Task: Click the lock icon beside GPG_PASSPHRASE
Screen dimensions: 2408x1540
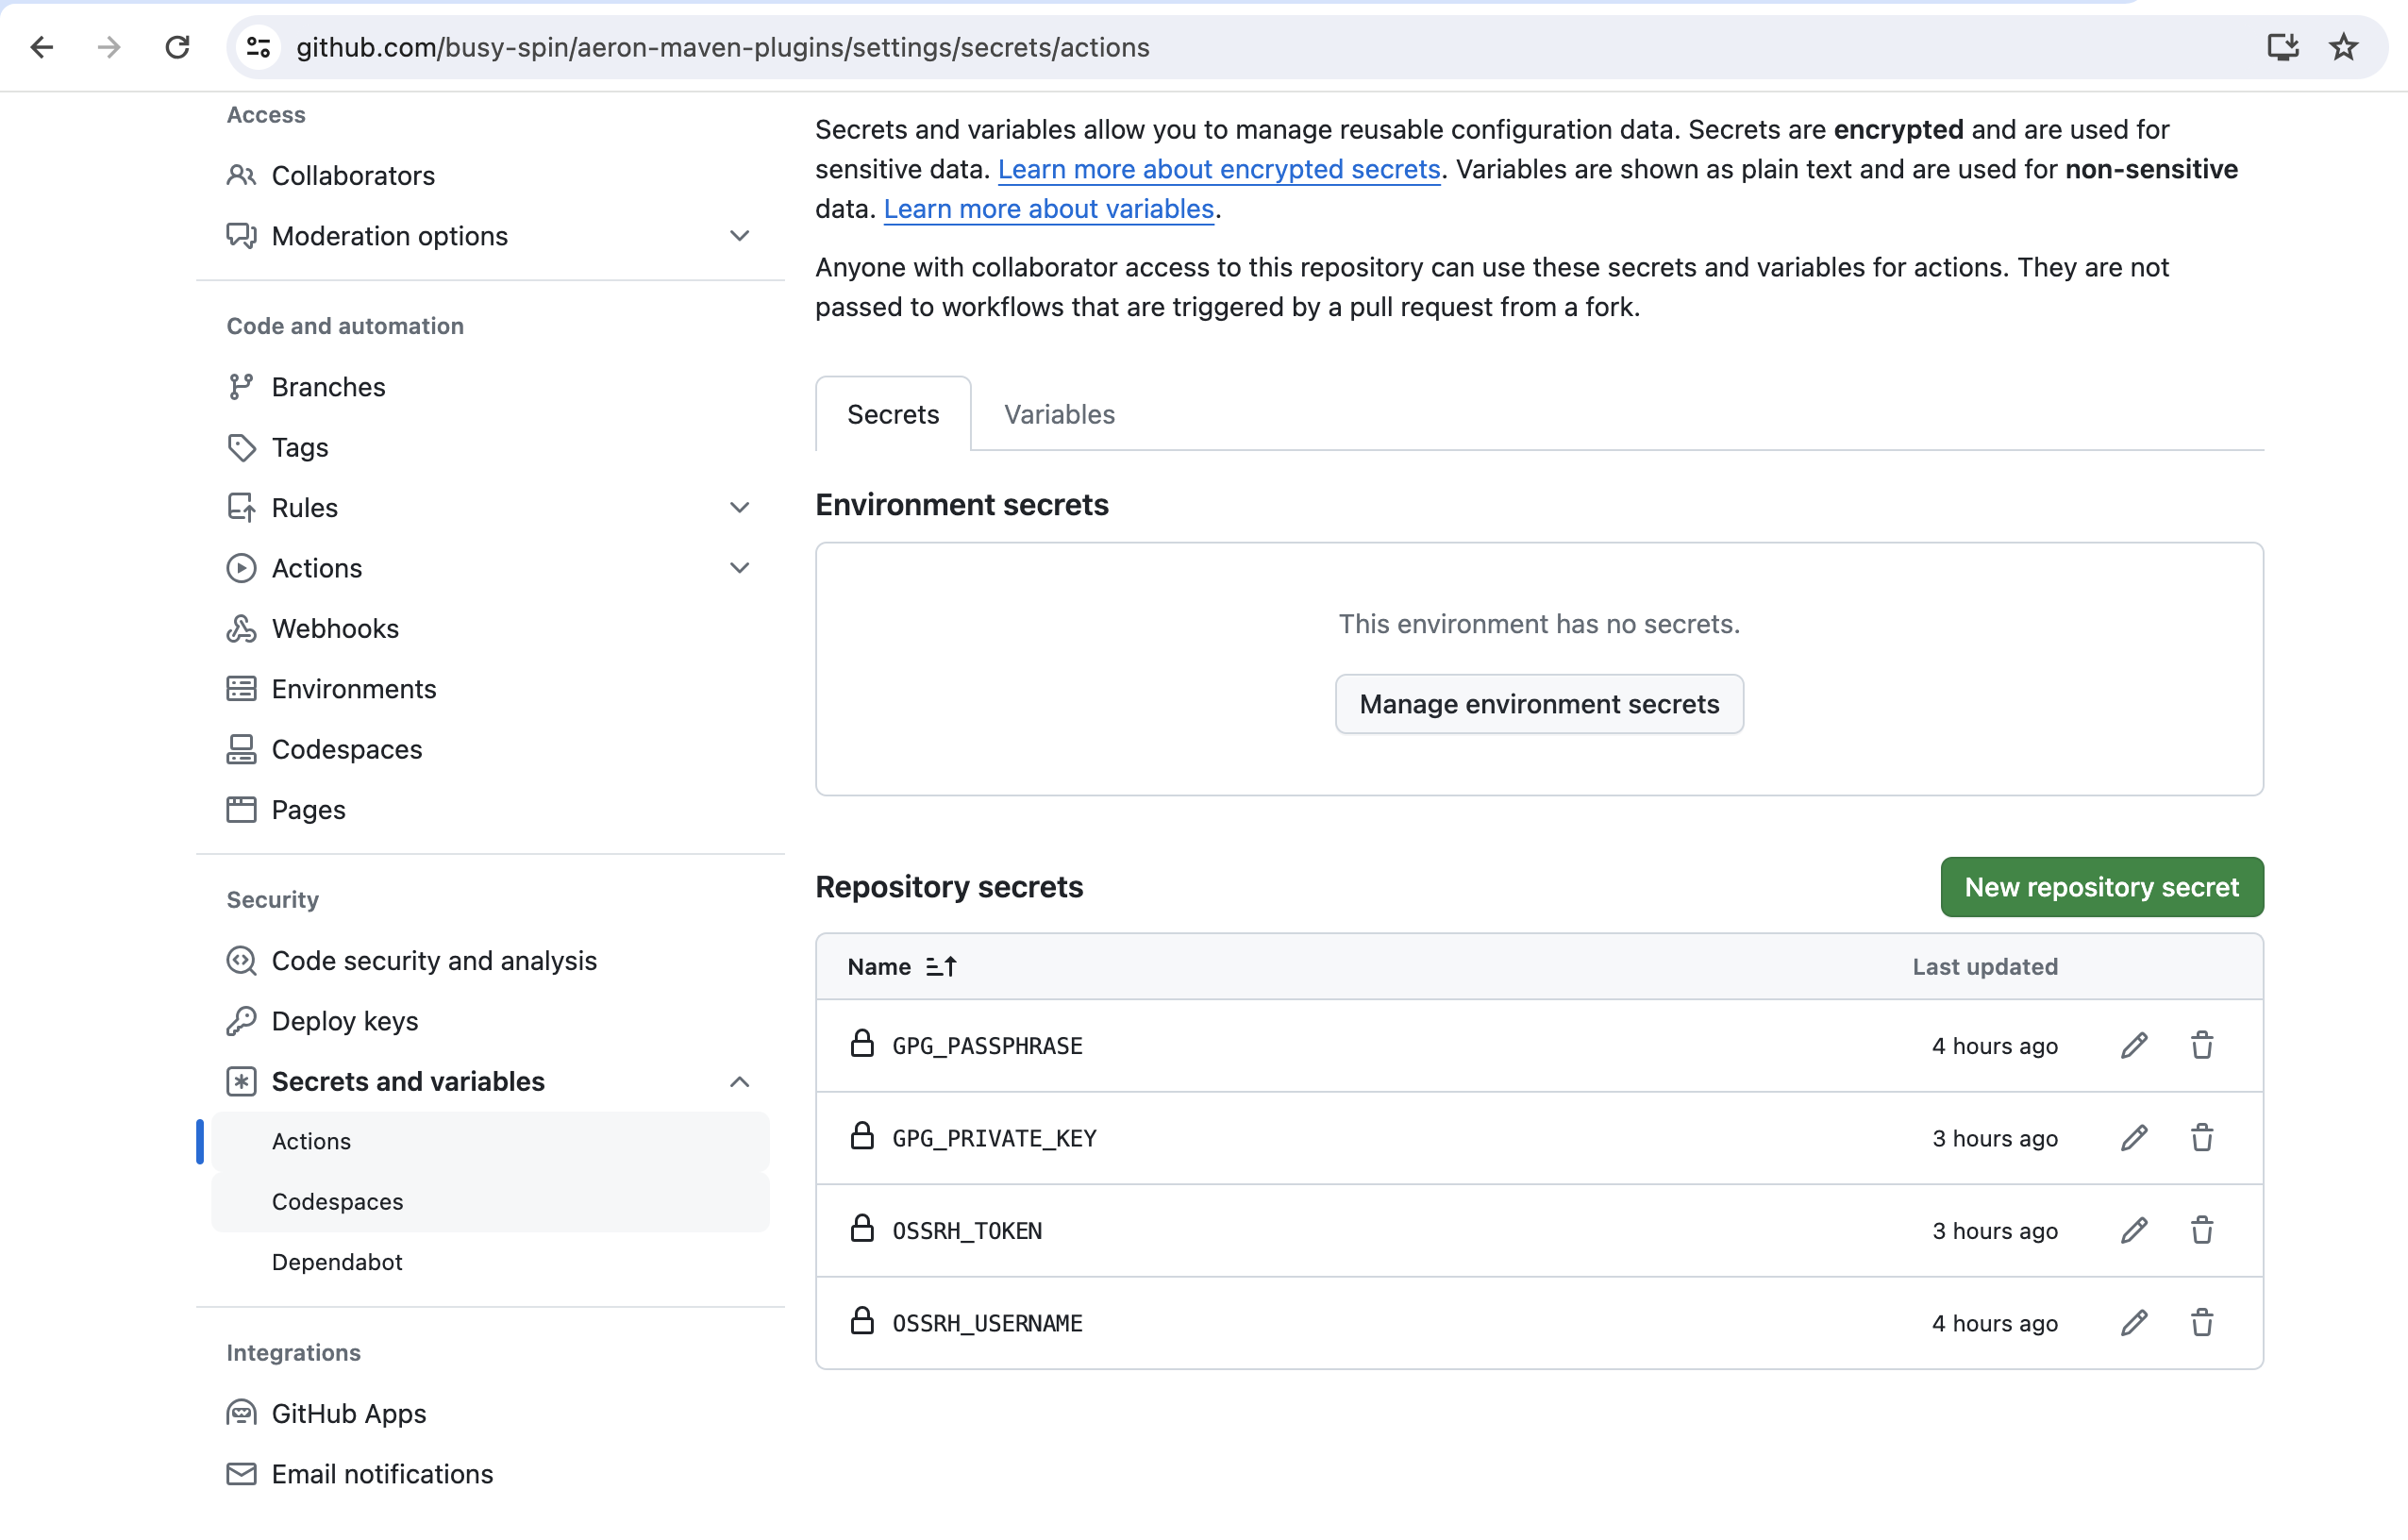Action: pyautogui.click(x=862, y=1043)
